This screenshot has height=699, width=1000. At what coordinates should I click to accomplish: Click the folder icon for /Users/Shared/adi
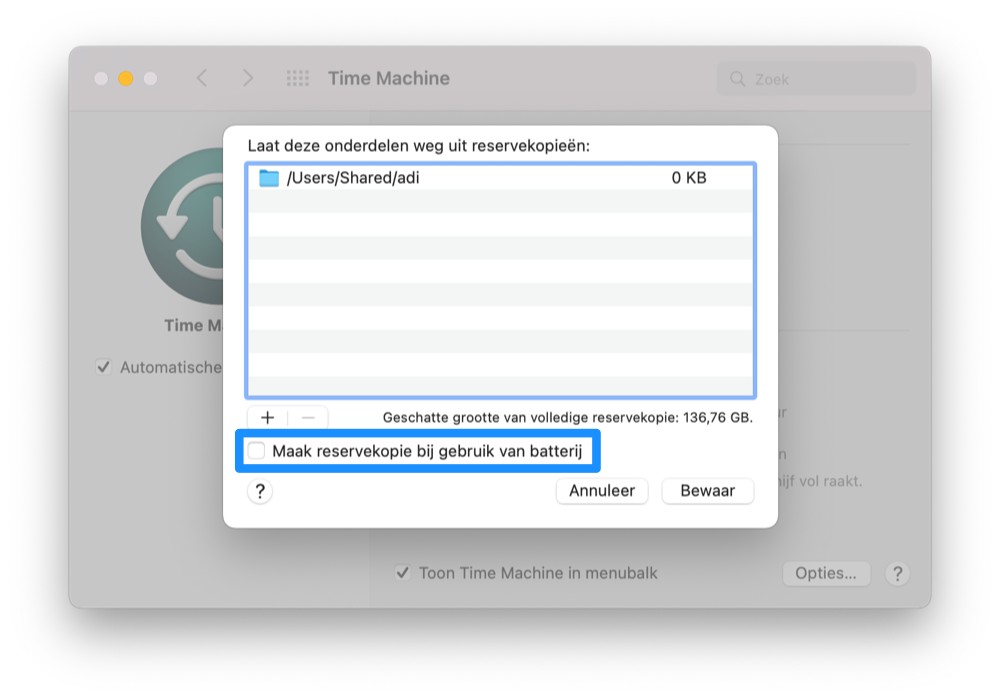[x=269, y=178]
